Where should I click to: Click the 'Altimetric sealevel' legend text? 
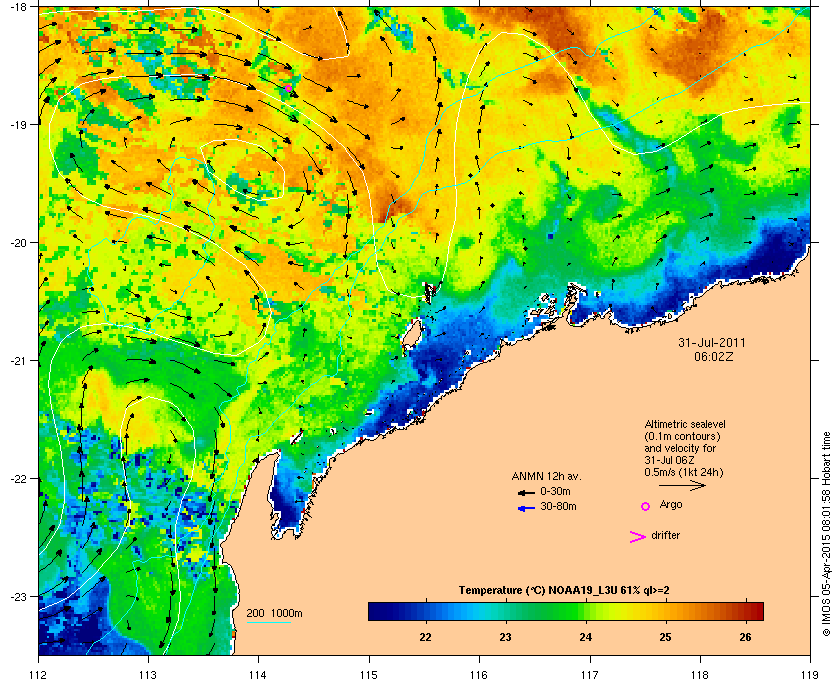pos(685,424)
